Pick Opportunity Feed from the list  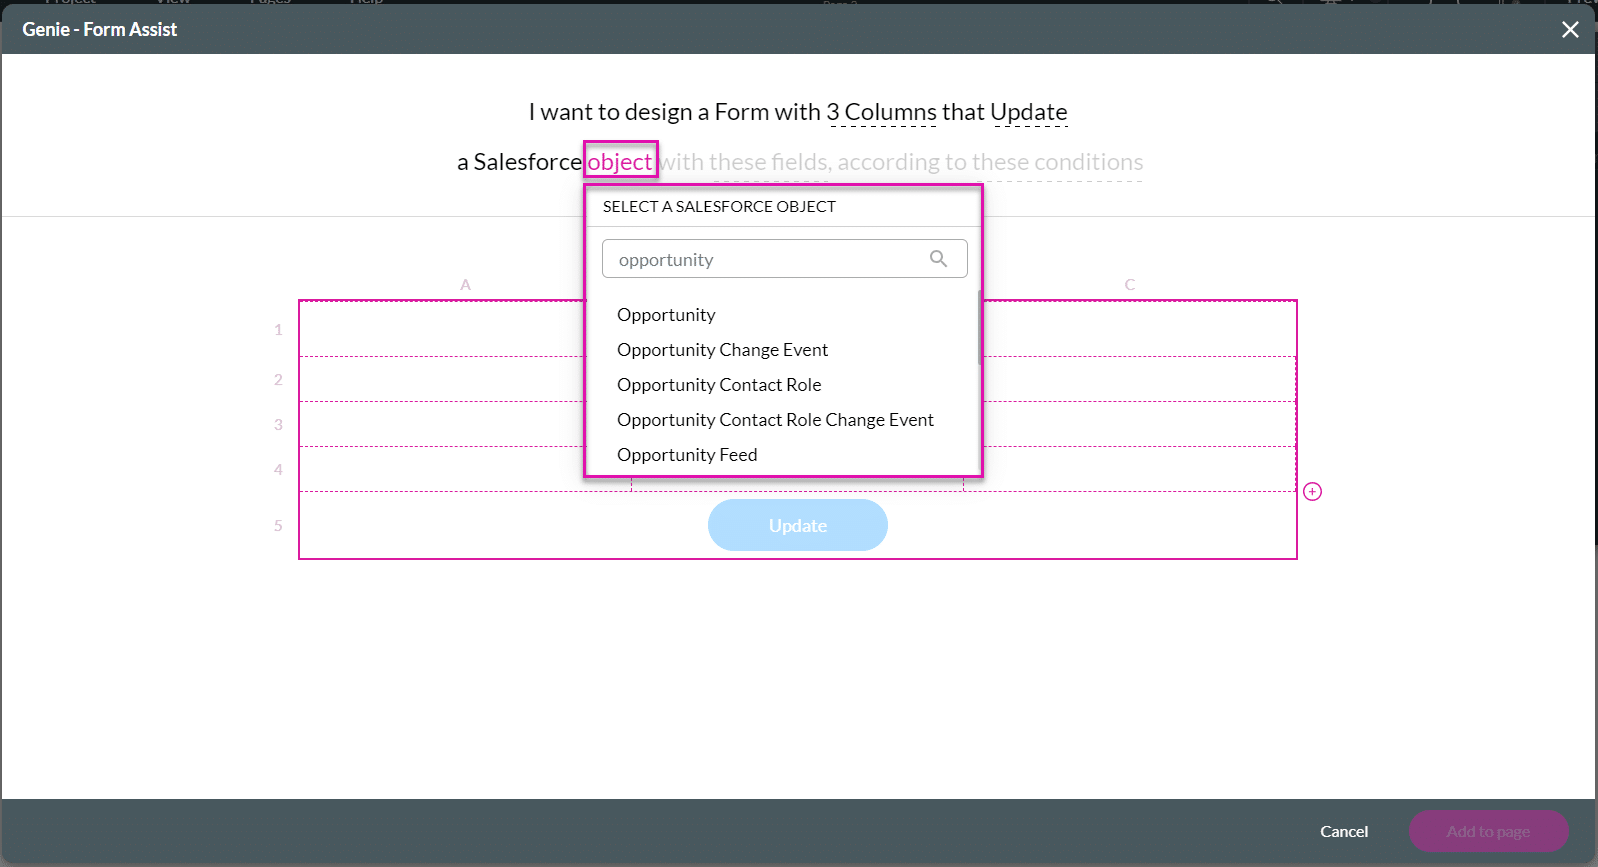[687, 455]
